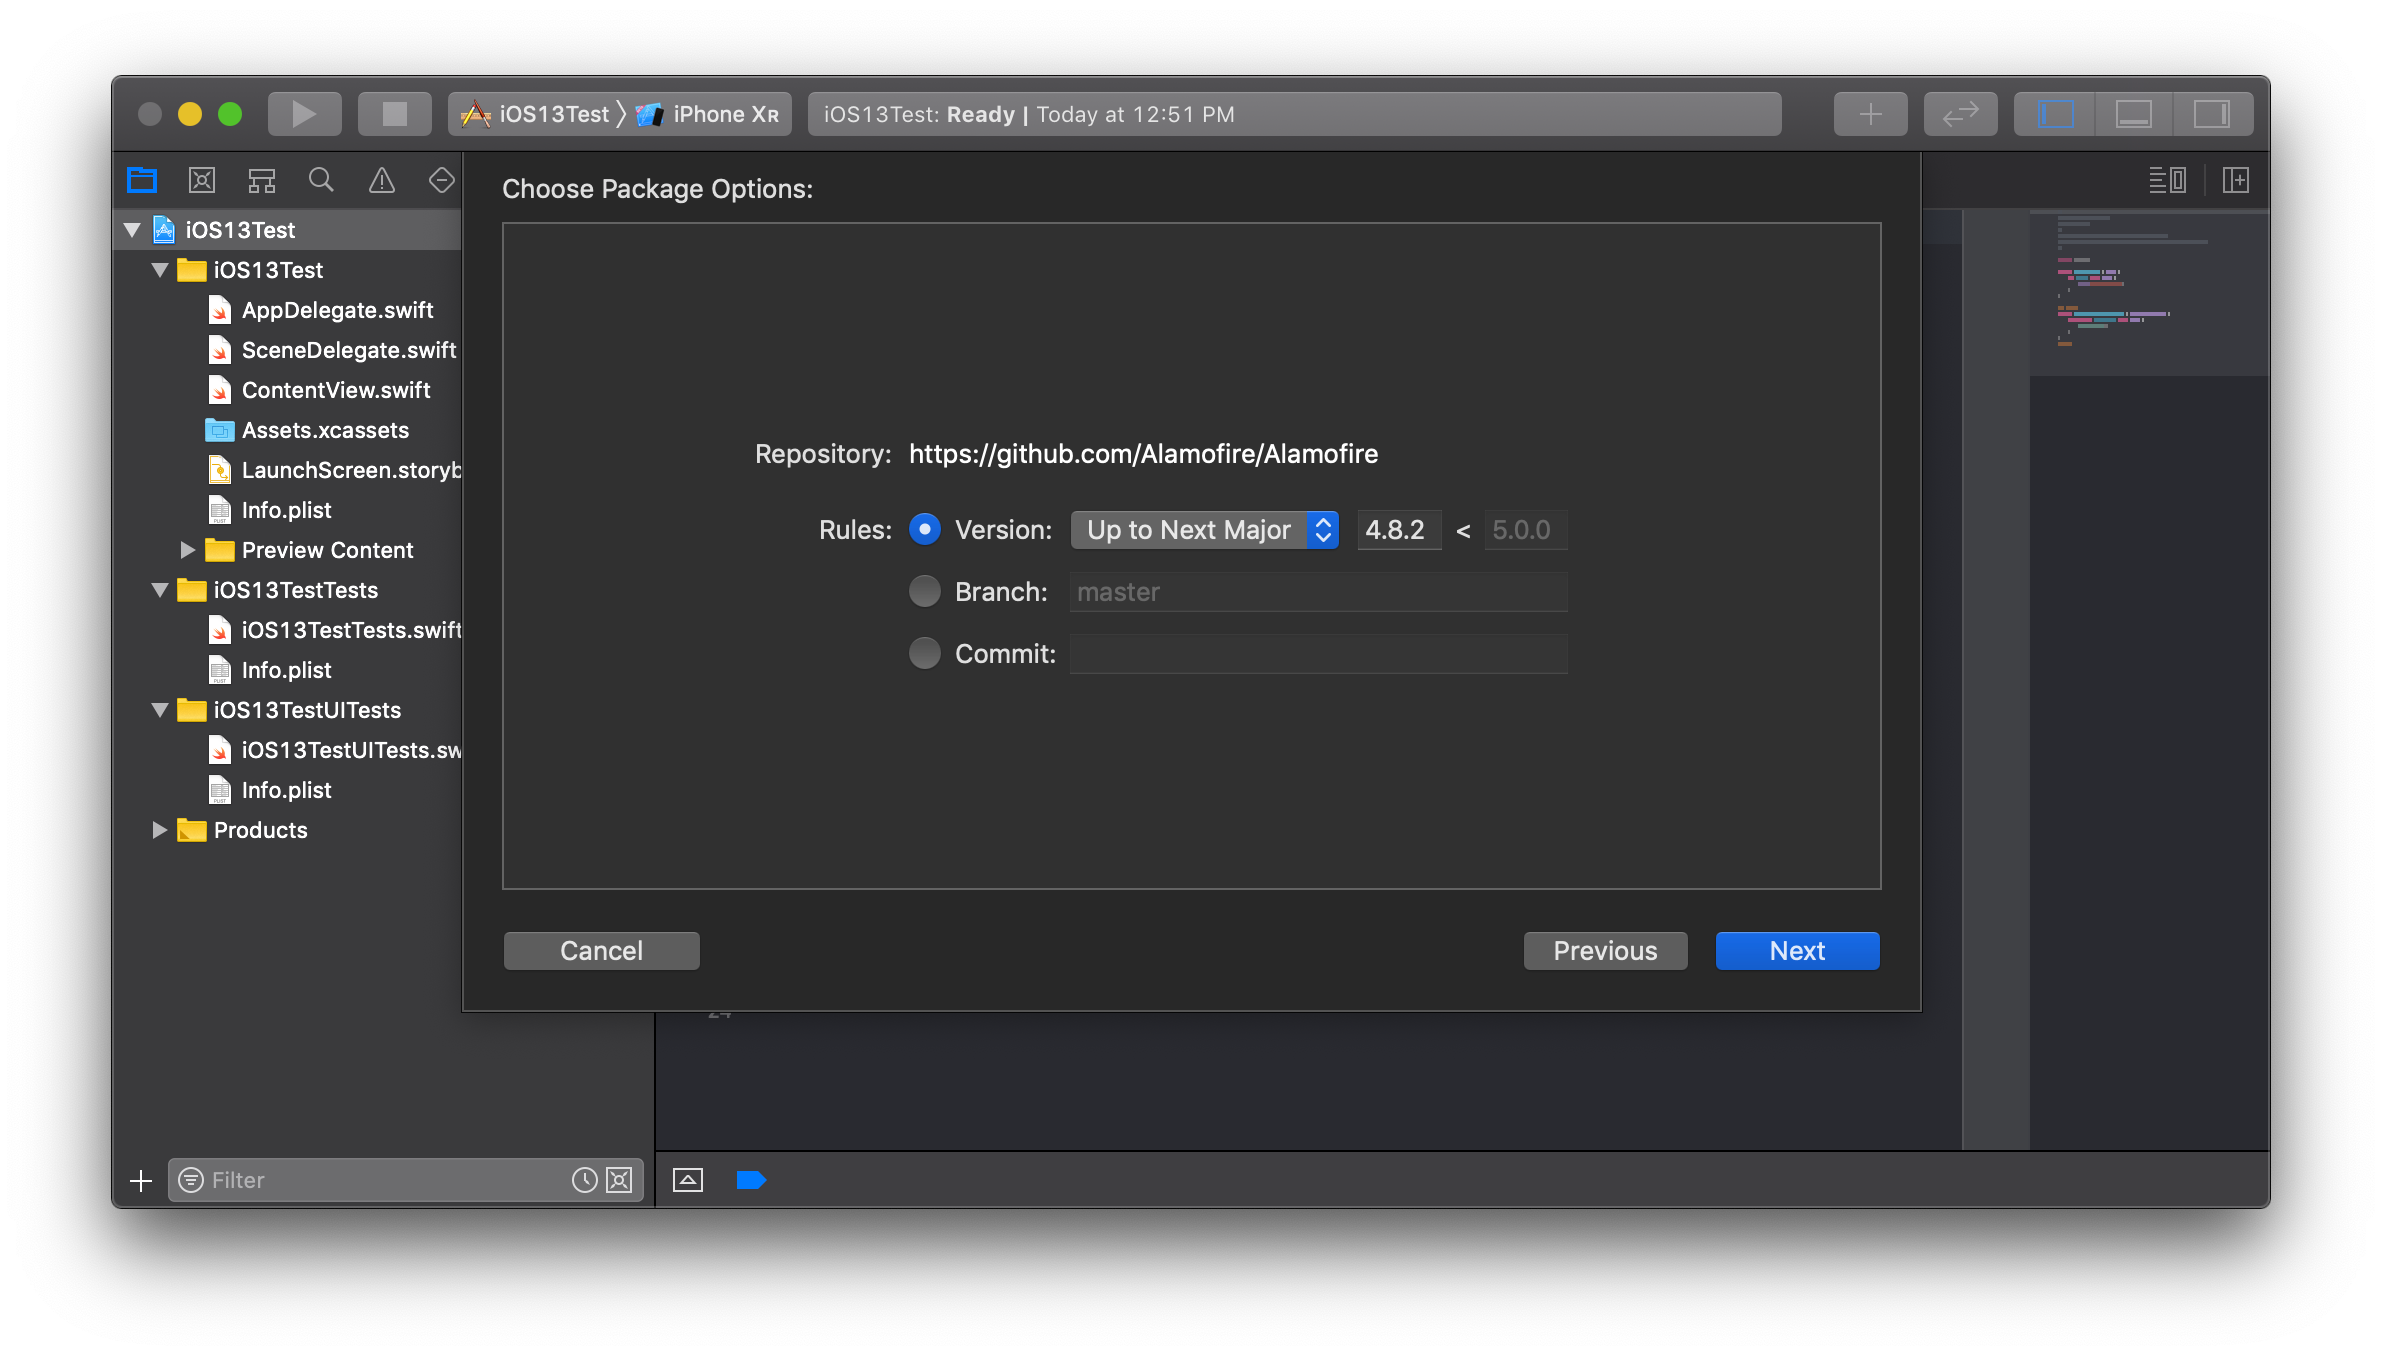Click the minimap code preview
Viewport: 2382px width, 1356px height.
tap(2148, 293)
